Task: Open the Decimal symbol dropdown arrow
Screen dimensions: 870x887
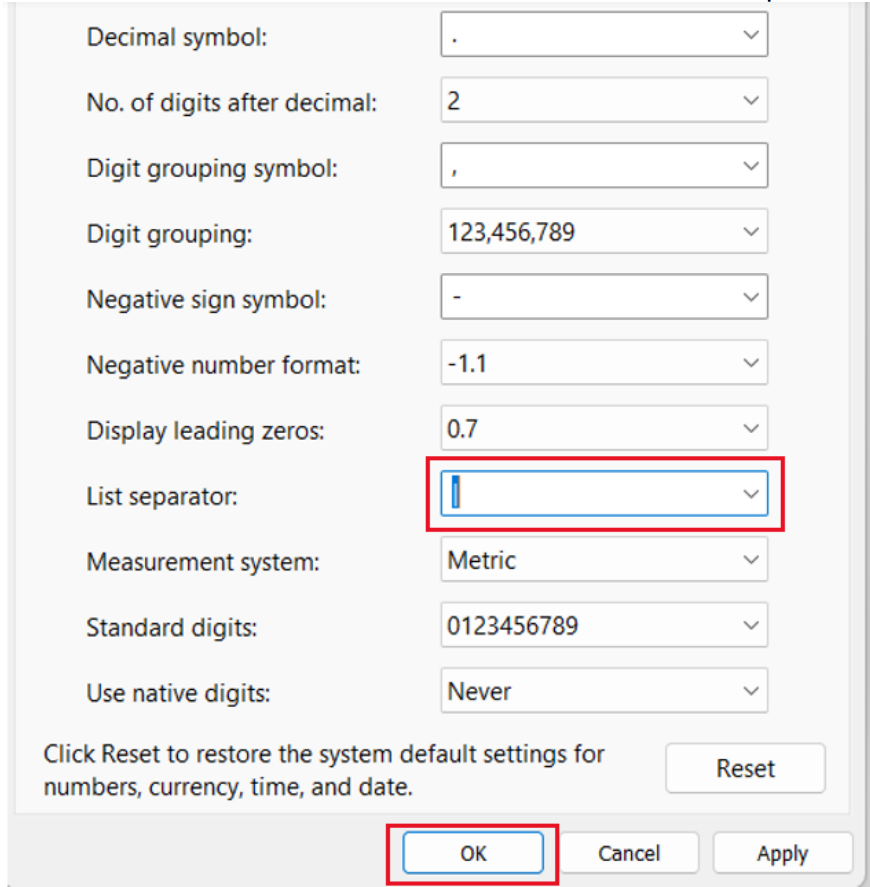Action: [x=750, y=35]
